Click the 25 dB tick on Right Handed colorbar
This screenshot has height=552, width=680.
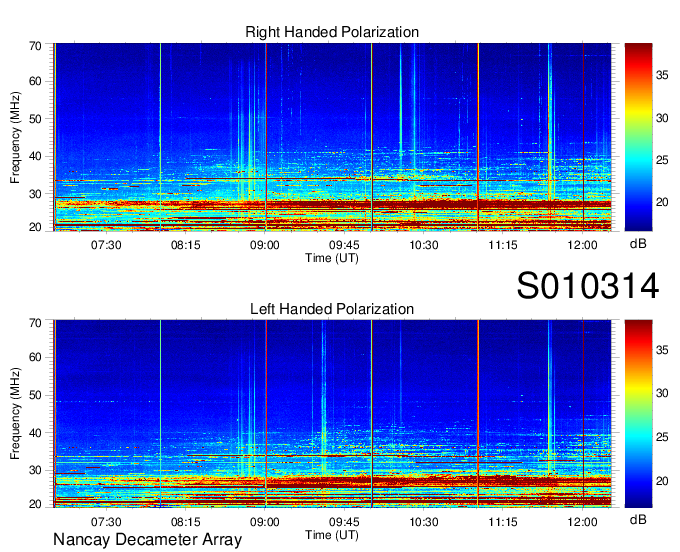point(662,160)
